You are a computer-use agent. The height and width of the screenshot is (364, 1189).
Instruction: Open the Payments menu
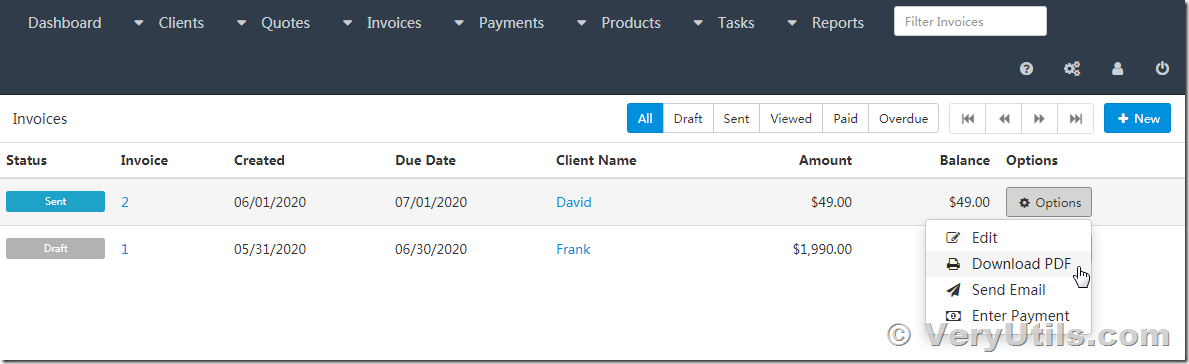click(512, 23)
